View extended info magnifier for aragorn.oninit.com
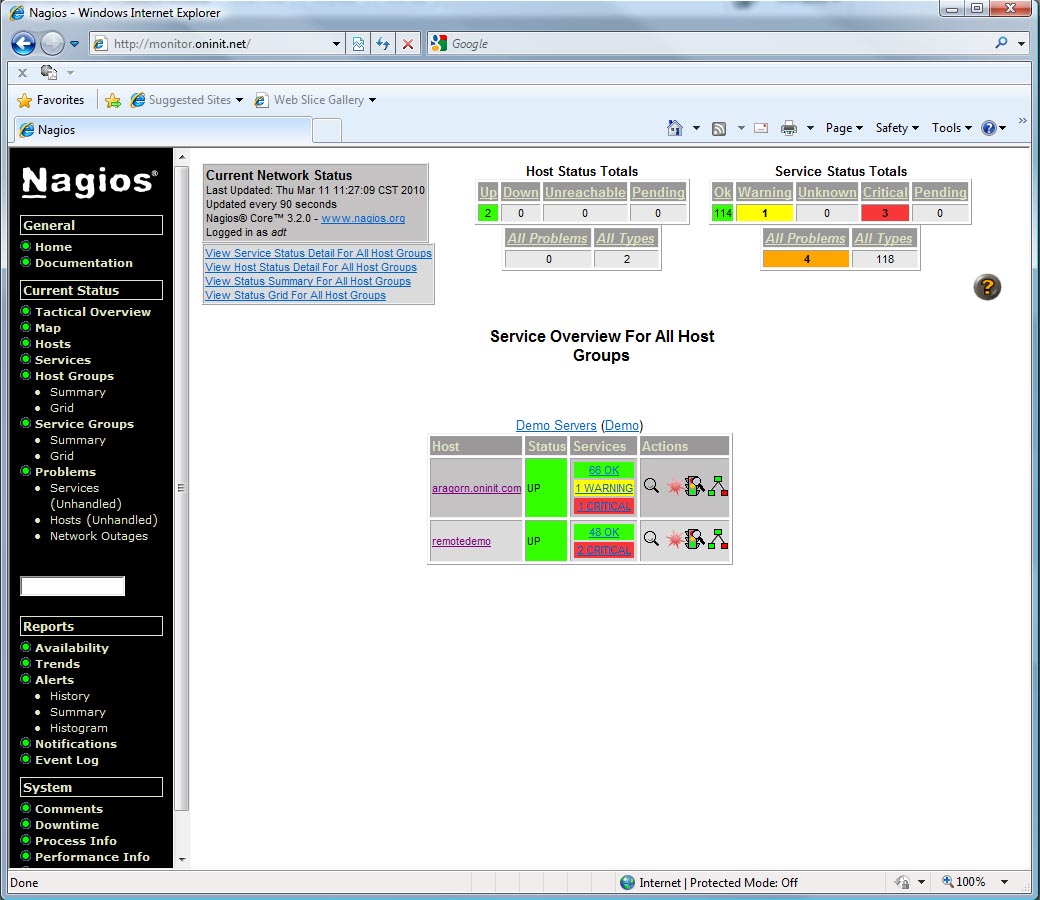The height and width of the screenshot is (900, 1040). pos(651,486)
